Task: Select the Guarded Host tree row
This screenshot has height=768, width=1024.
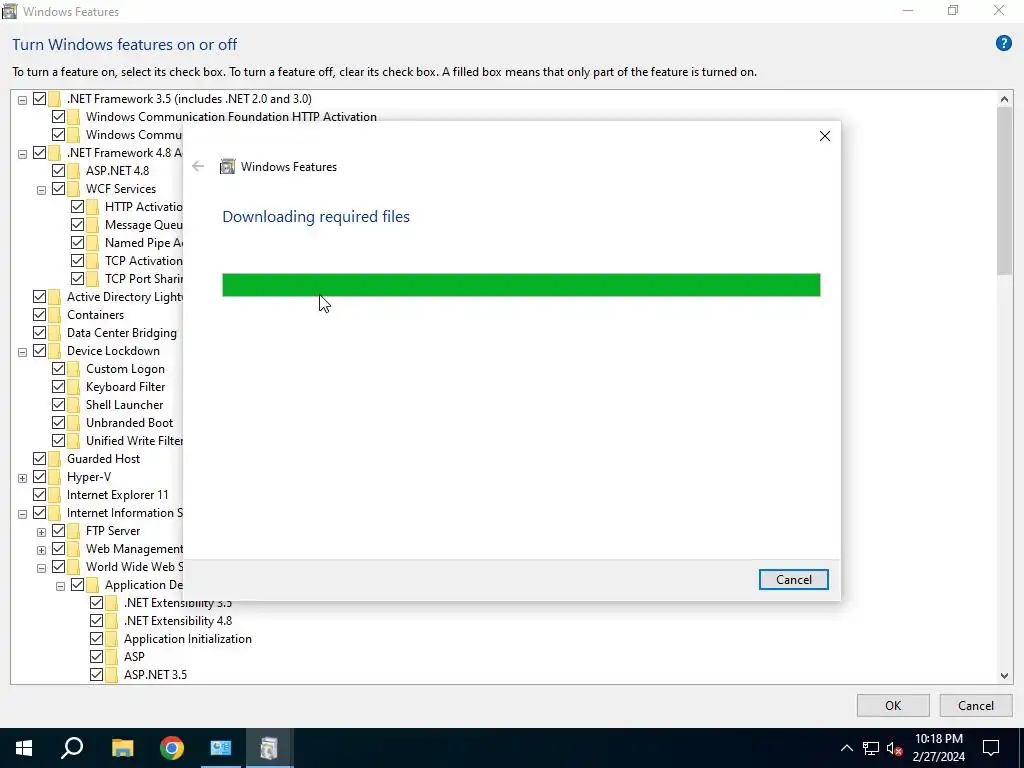Action: (x=103, y=458)
